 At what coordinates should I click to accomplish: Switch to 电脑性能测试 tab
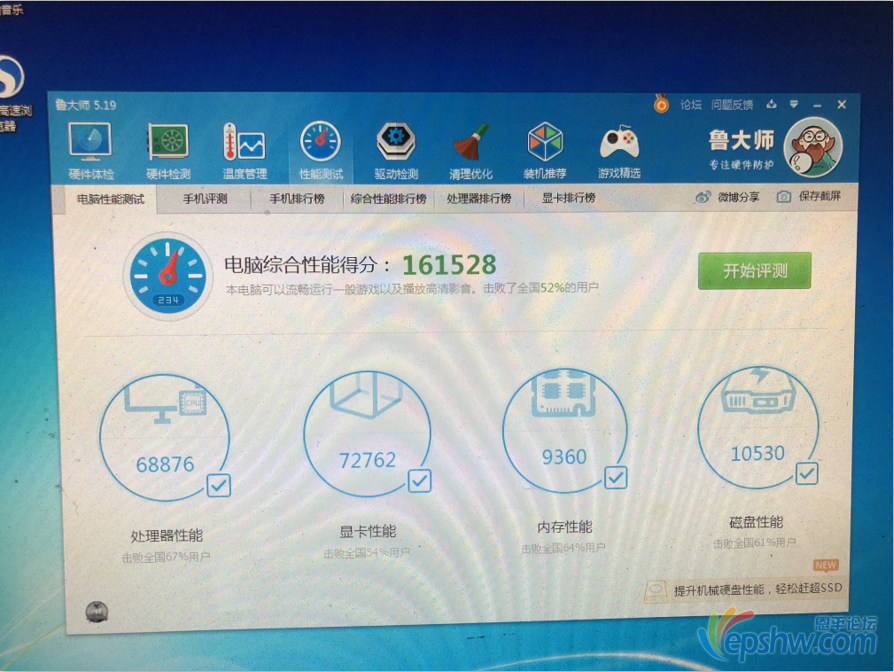(x=111, y=199)
